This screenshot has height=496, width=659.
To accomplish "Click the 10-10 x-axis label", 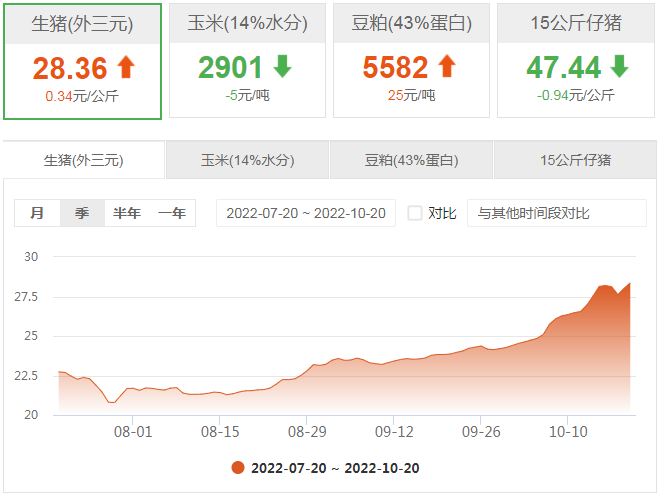I will tap(568, 432).
